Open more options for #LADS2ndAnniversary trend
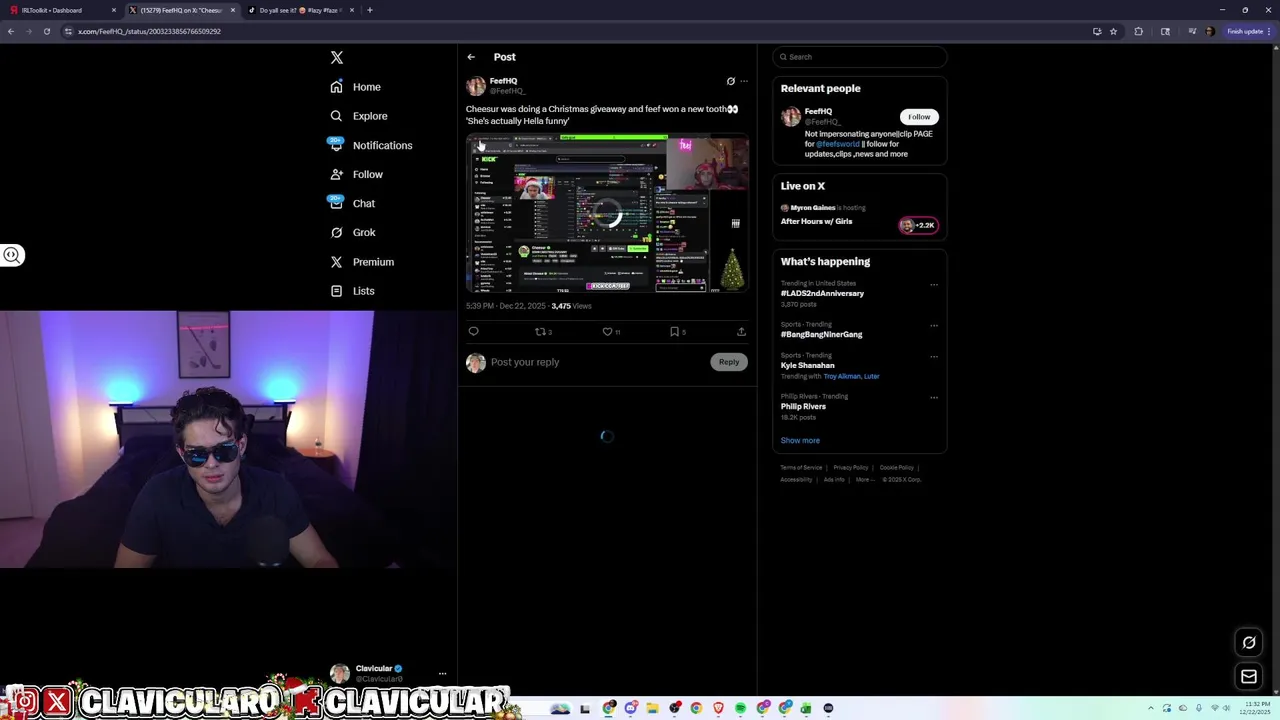The height and width of the screenshot is (720, 1280). [x=934, y=284]
